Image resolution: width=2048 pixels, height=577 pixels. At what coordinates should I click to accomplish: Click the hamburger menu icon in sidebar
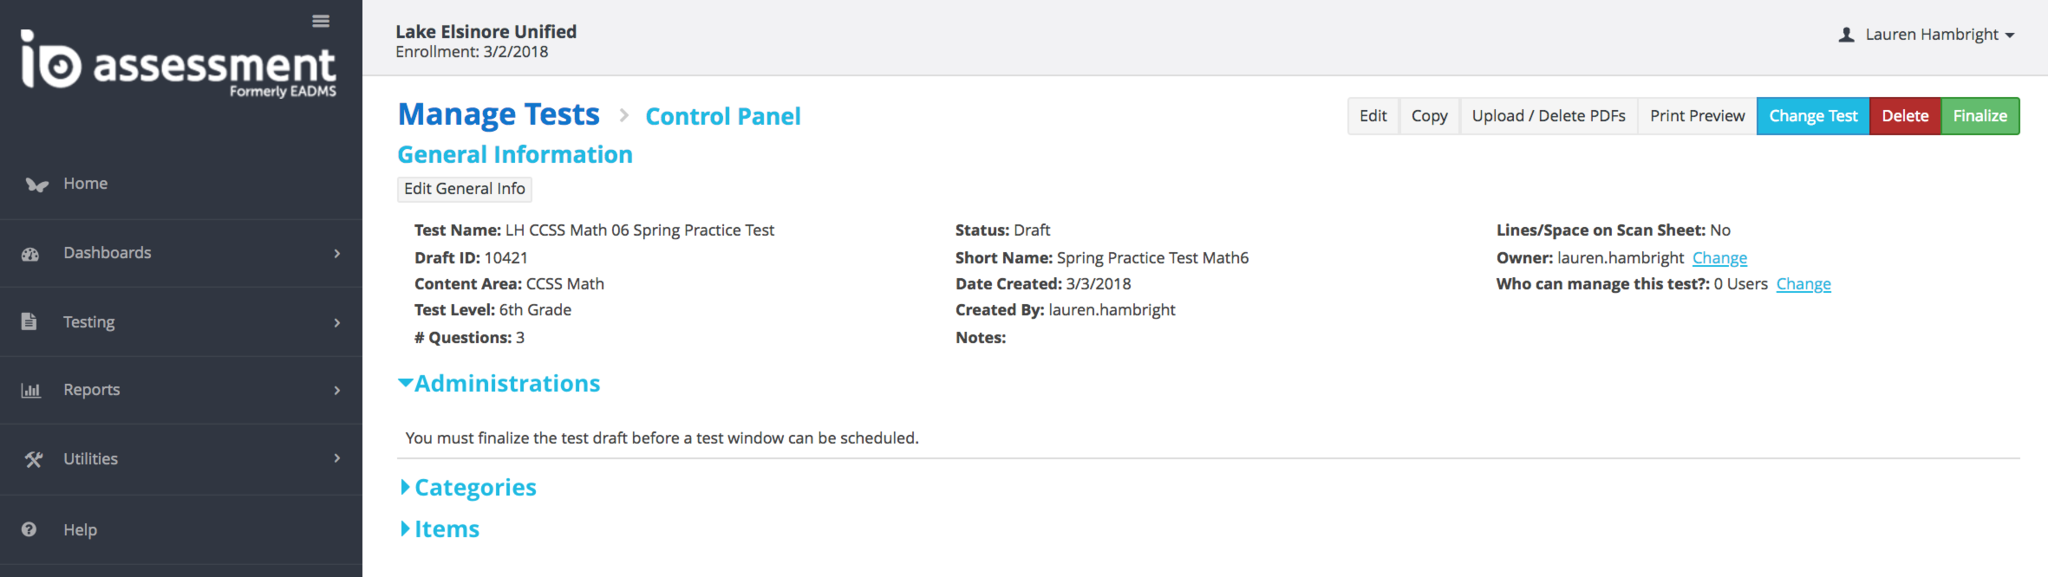point(321,21)
